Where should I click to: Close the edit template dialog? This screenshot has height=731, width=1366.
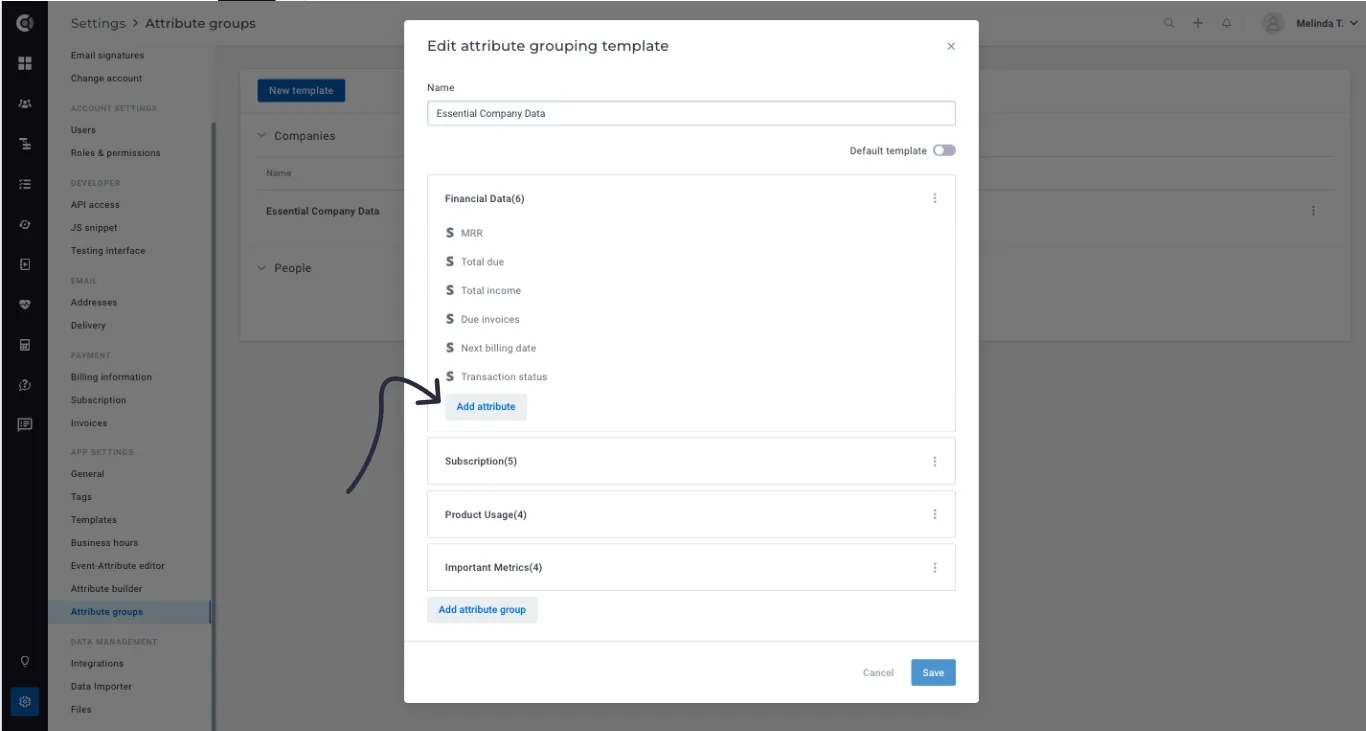click(x=951, y=46)
